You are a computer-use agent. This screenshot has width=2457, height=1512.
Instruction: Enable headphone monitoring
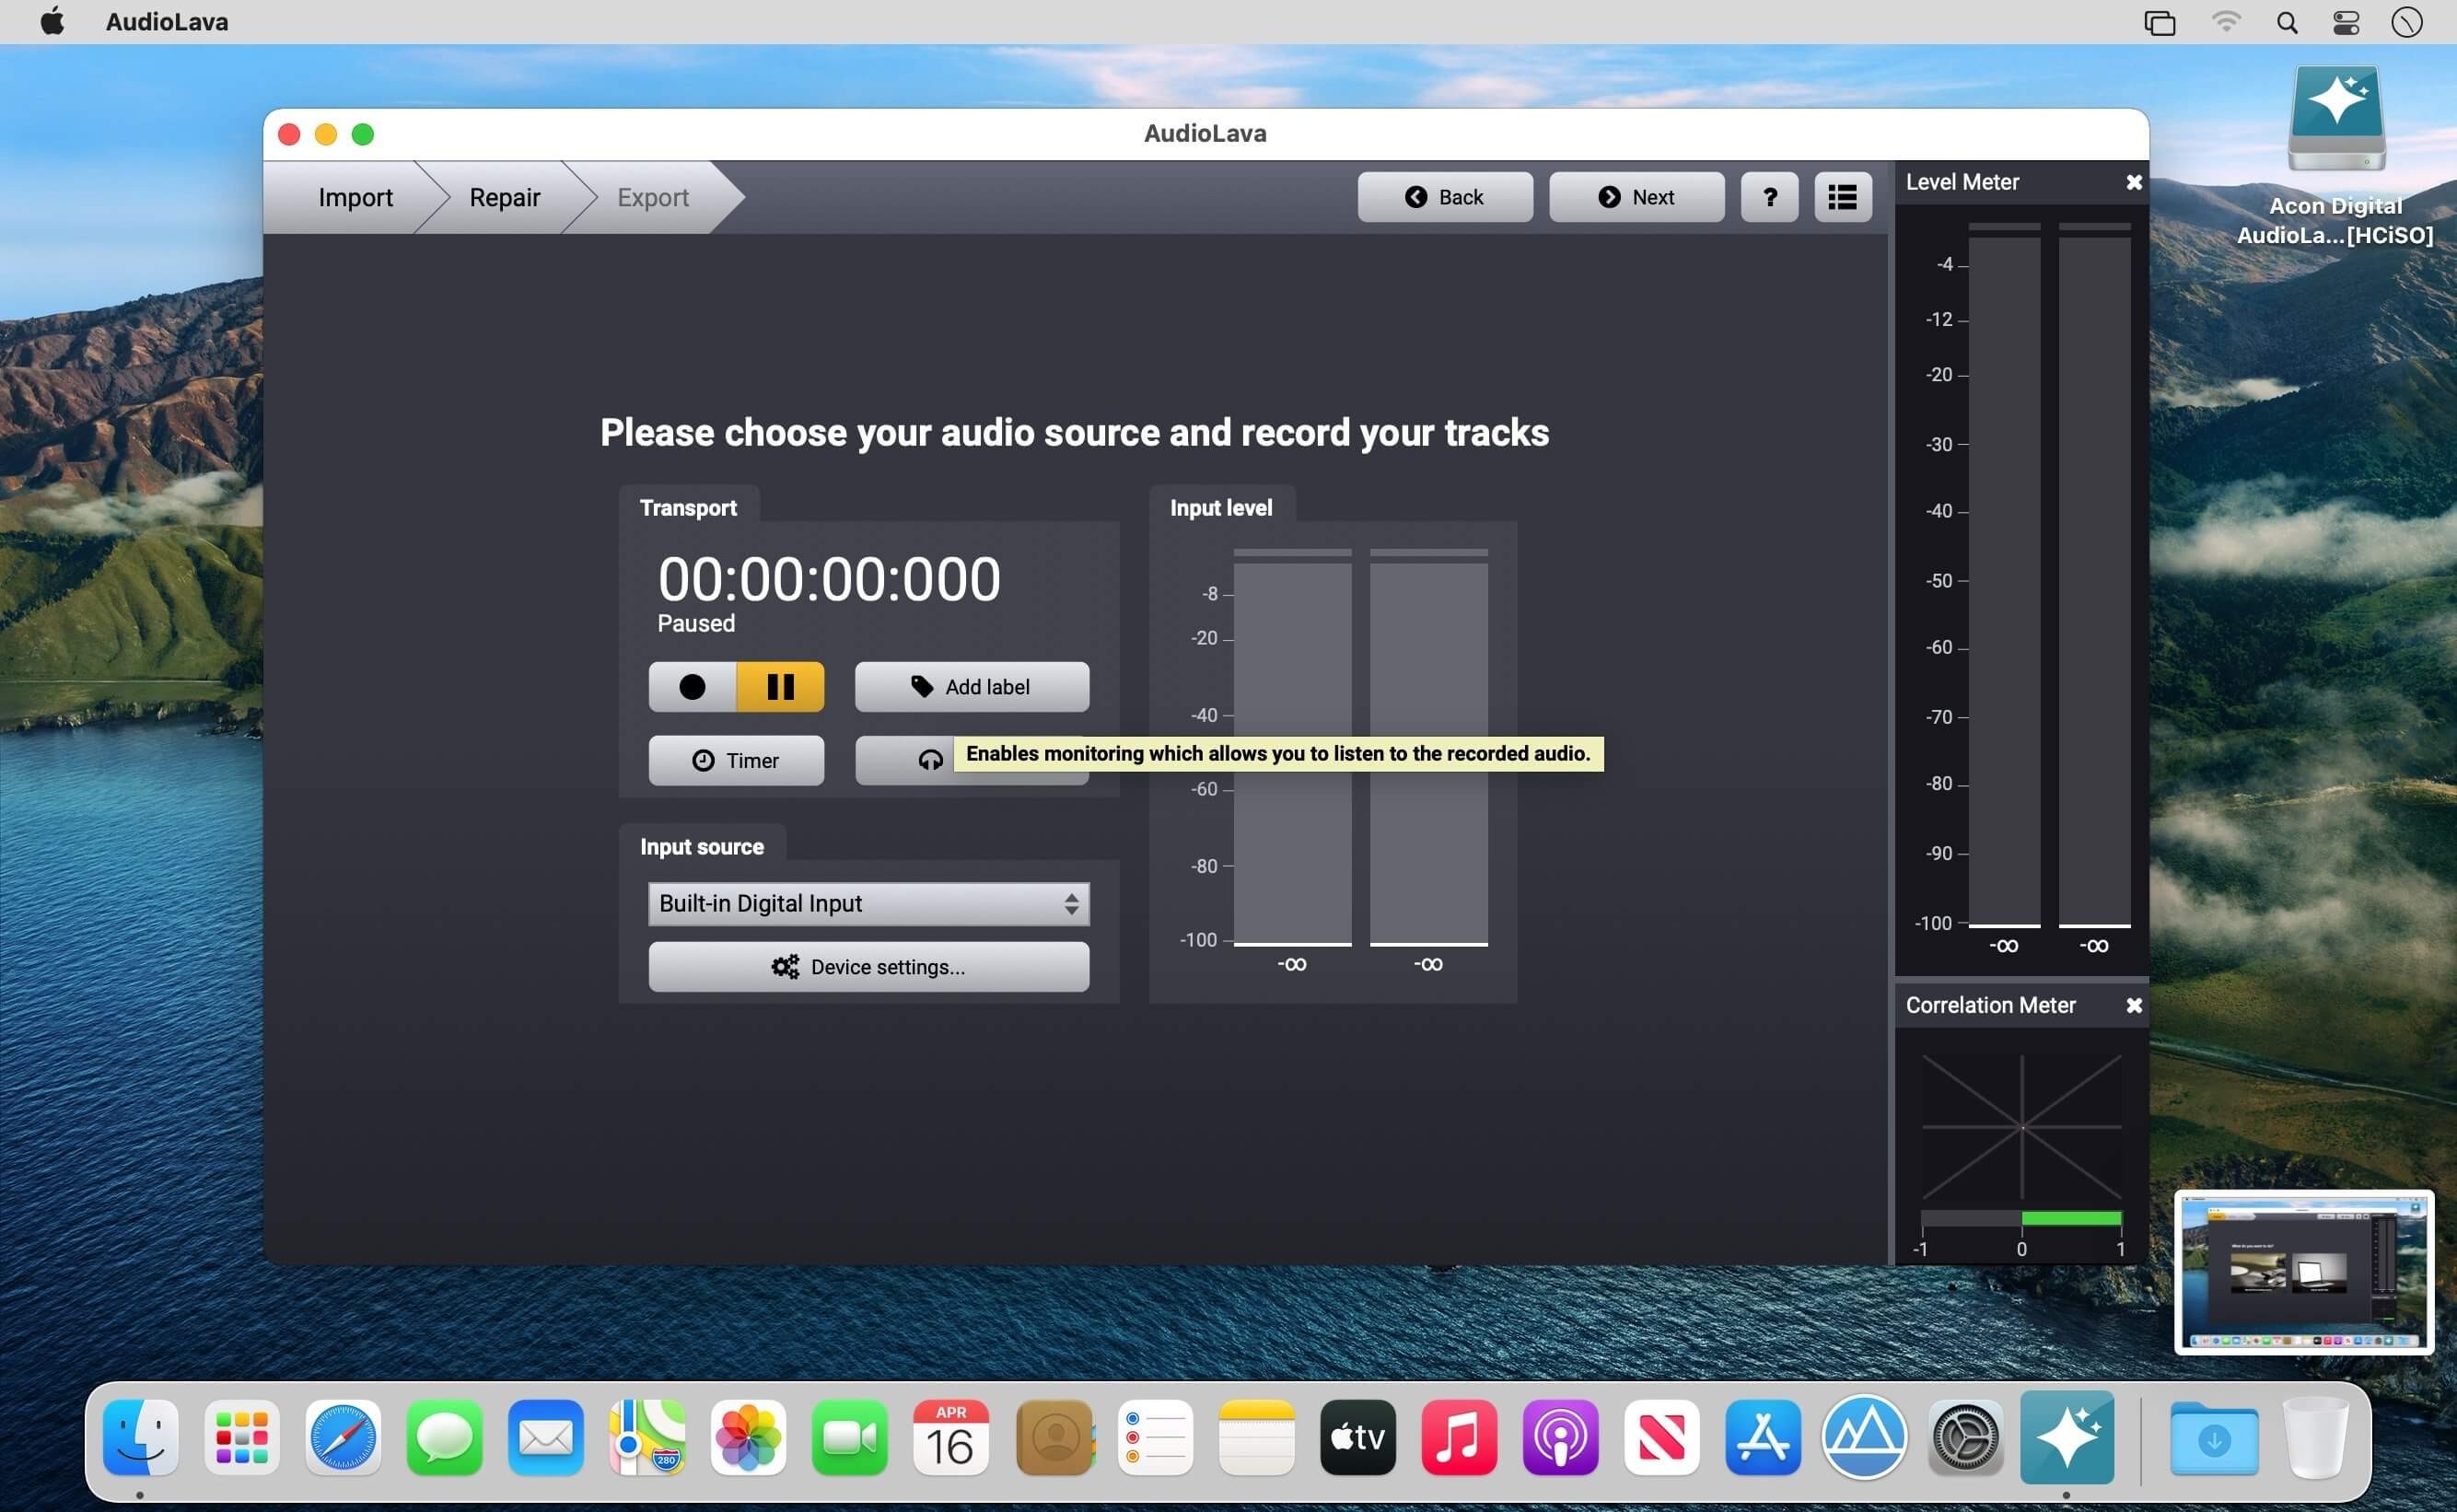[930, 760]
